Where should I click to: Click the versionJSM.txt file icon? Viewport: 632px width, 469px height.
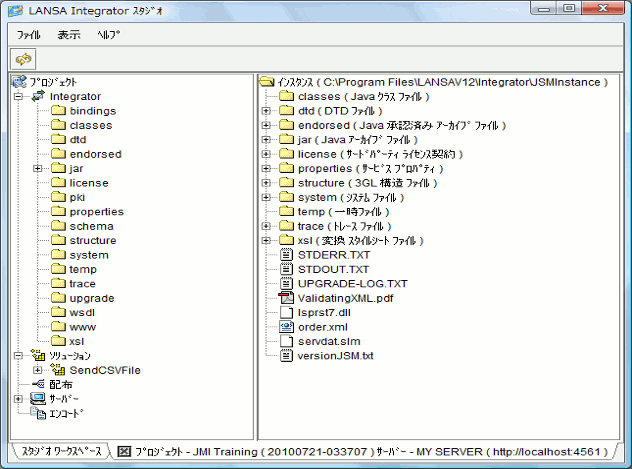coord(286,355)
